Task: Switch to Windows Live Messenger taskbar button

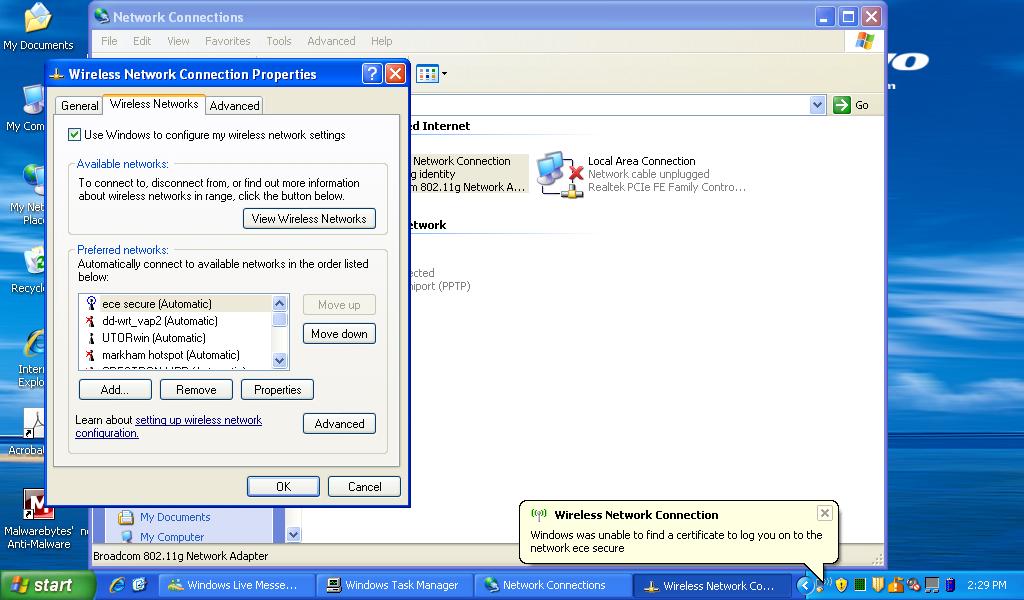Action: tap(235, 585)
